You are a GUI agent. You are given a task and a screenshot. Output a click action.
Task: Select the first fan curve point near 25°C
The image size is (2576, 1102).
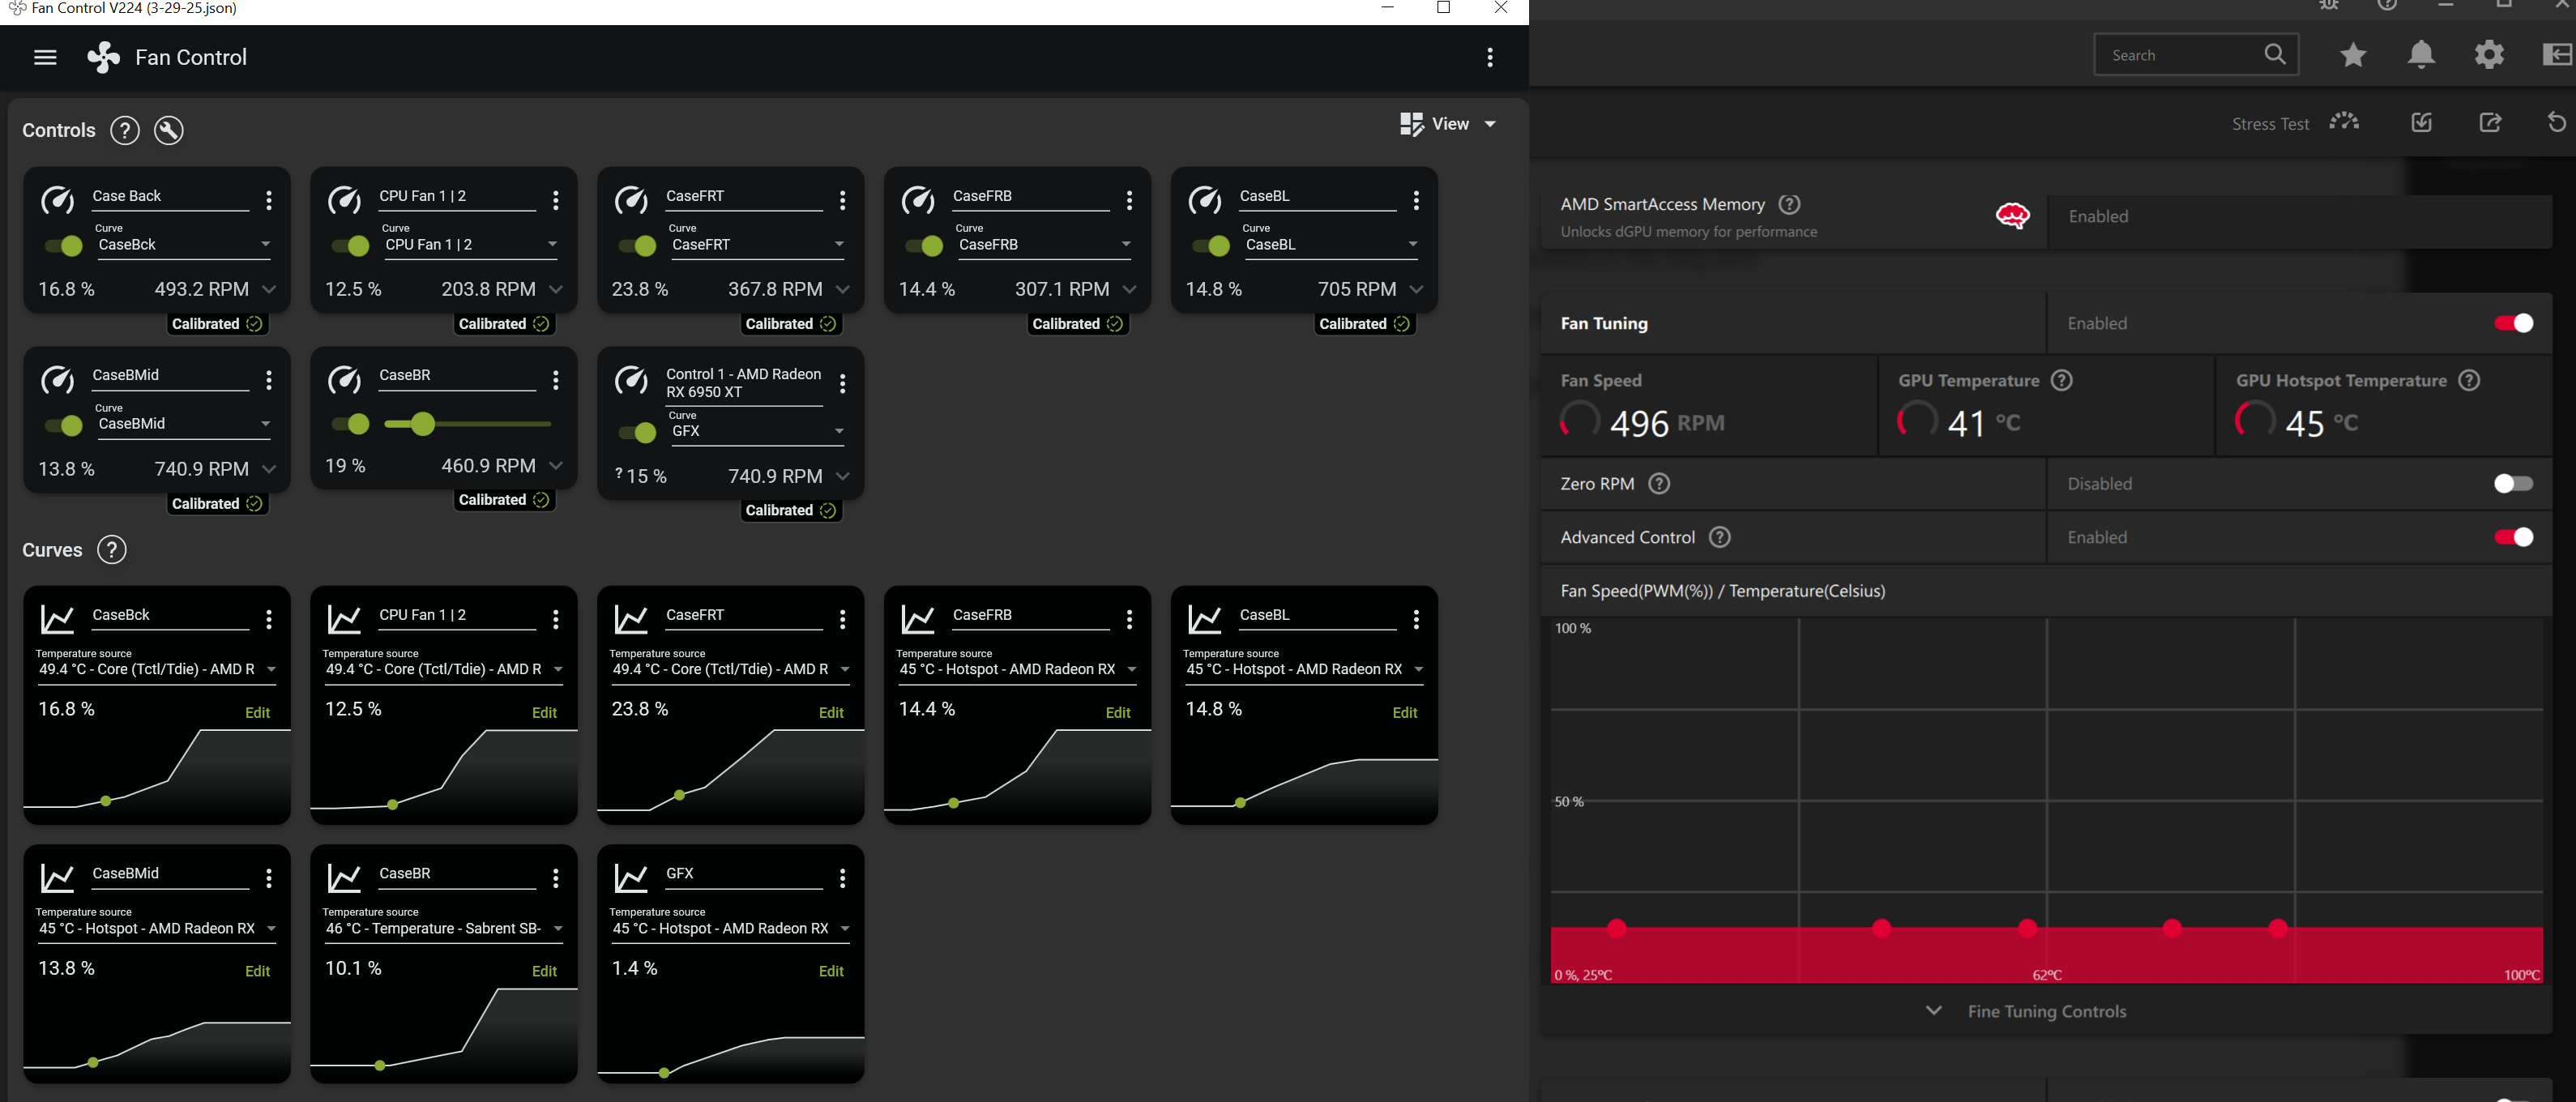tap(1616, 928)
